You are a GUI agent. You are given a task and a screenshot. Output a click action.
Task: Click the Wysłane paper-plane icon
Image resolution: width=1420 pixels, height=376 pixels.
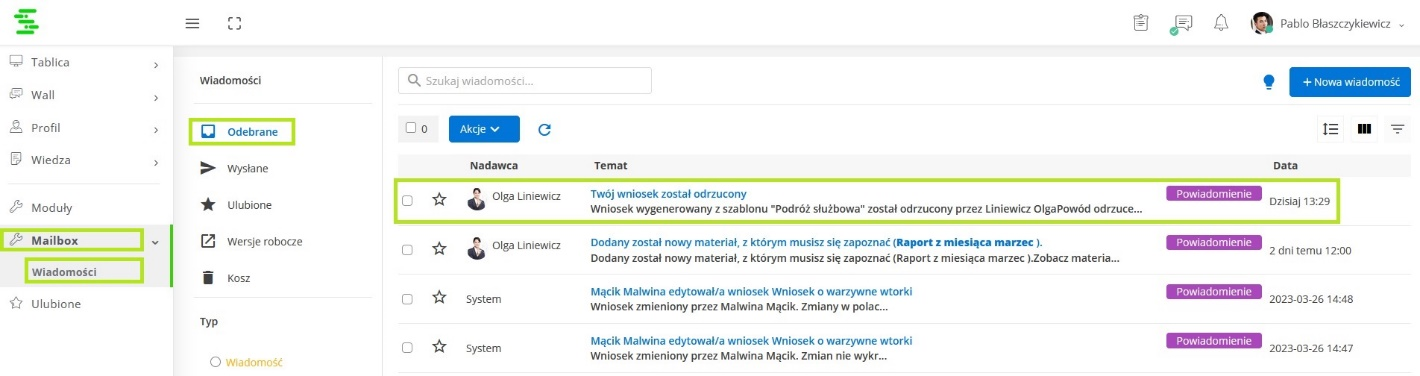click(x=208, y=168)
